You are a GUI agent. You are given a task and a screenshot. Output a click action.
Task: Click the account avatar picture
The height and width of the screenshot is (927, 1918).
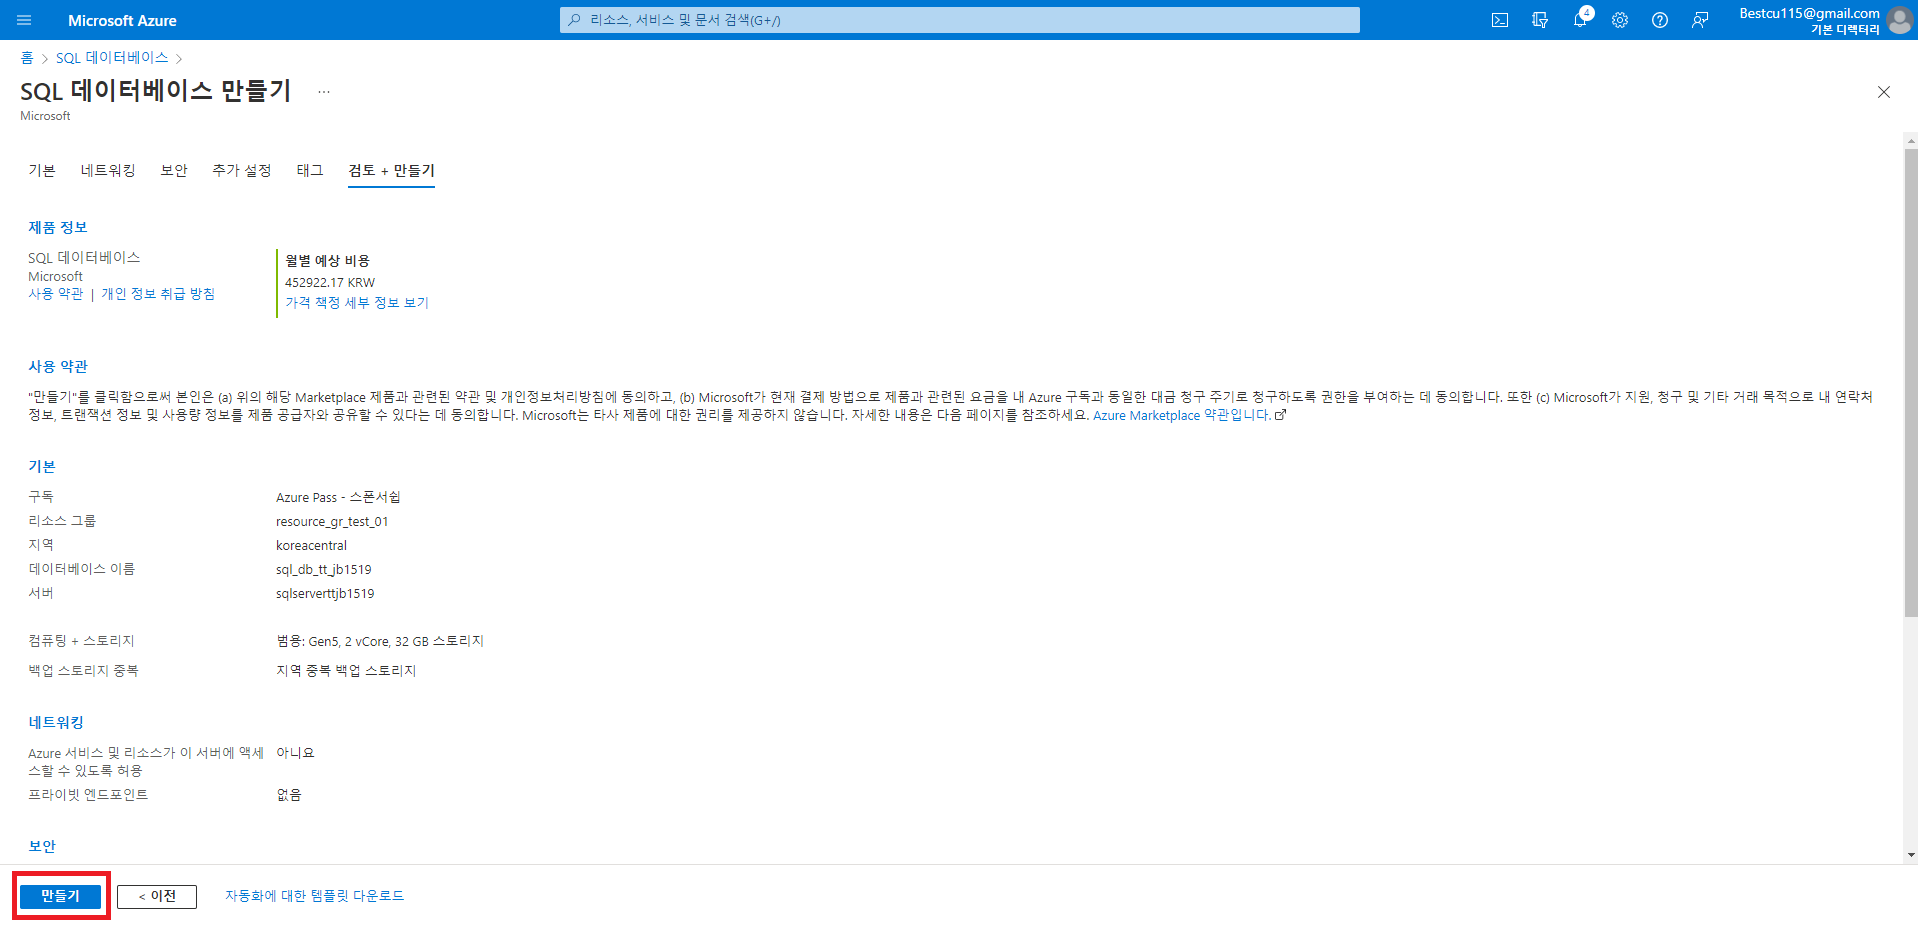[x=1899, y=20]
